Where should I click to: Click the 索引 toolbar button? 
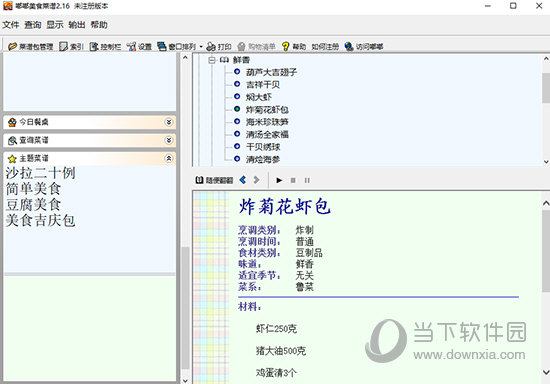72,46
